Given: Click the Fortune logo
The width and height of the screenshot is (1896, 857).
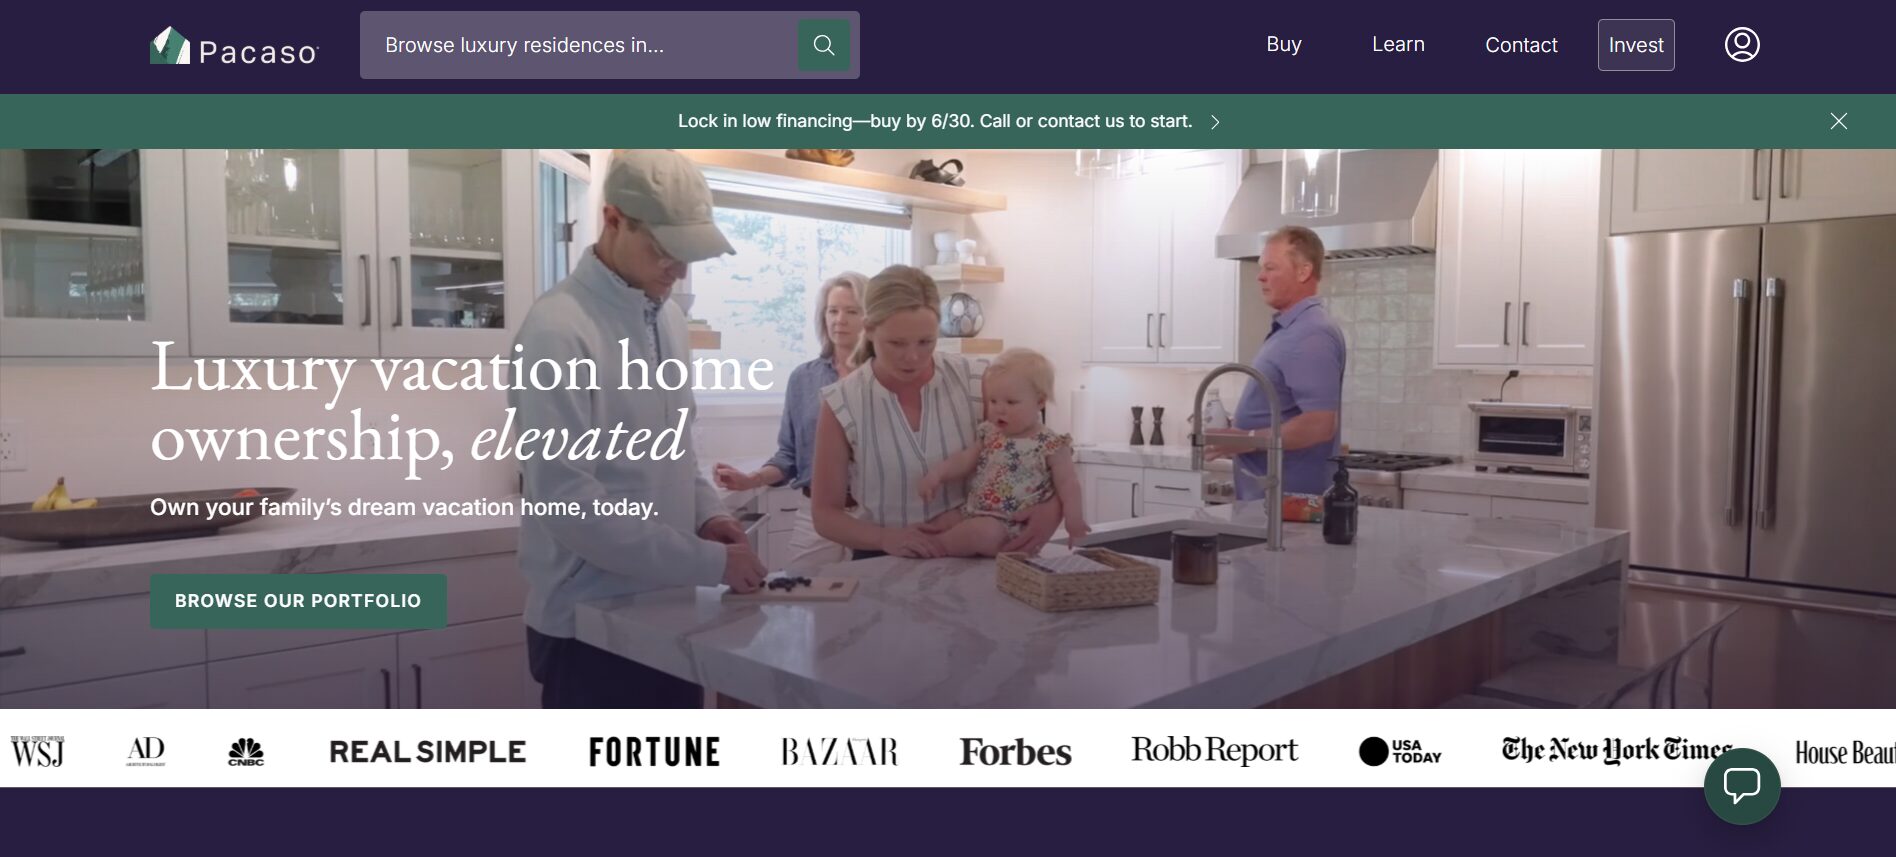Looking at the screenshot, I should tap(654, 752).
